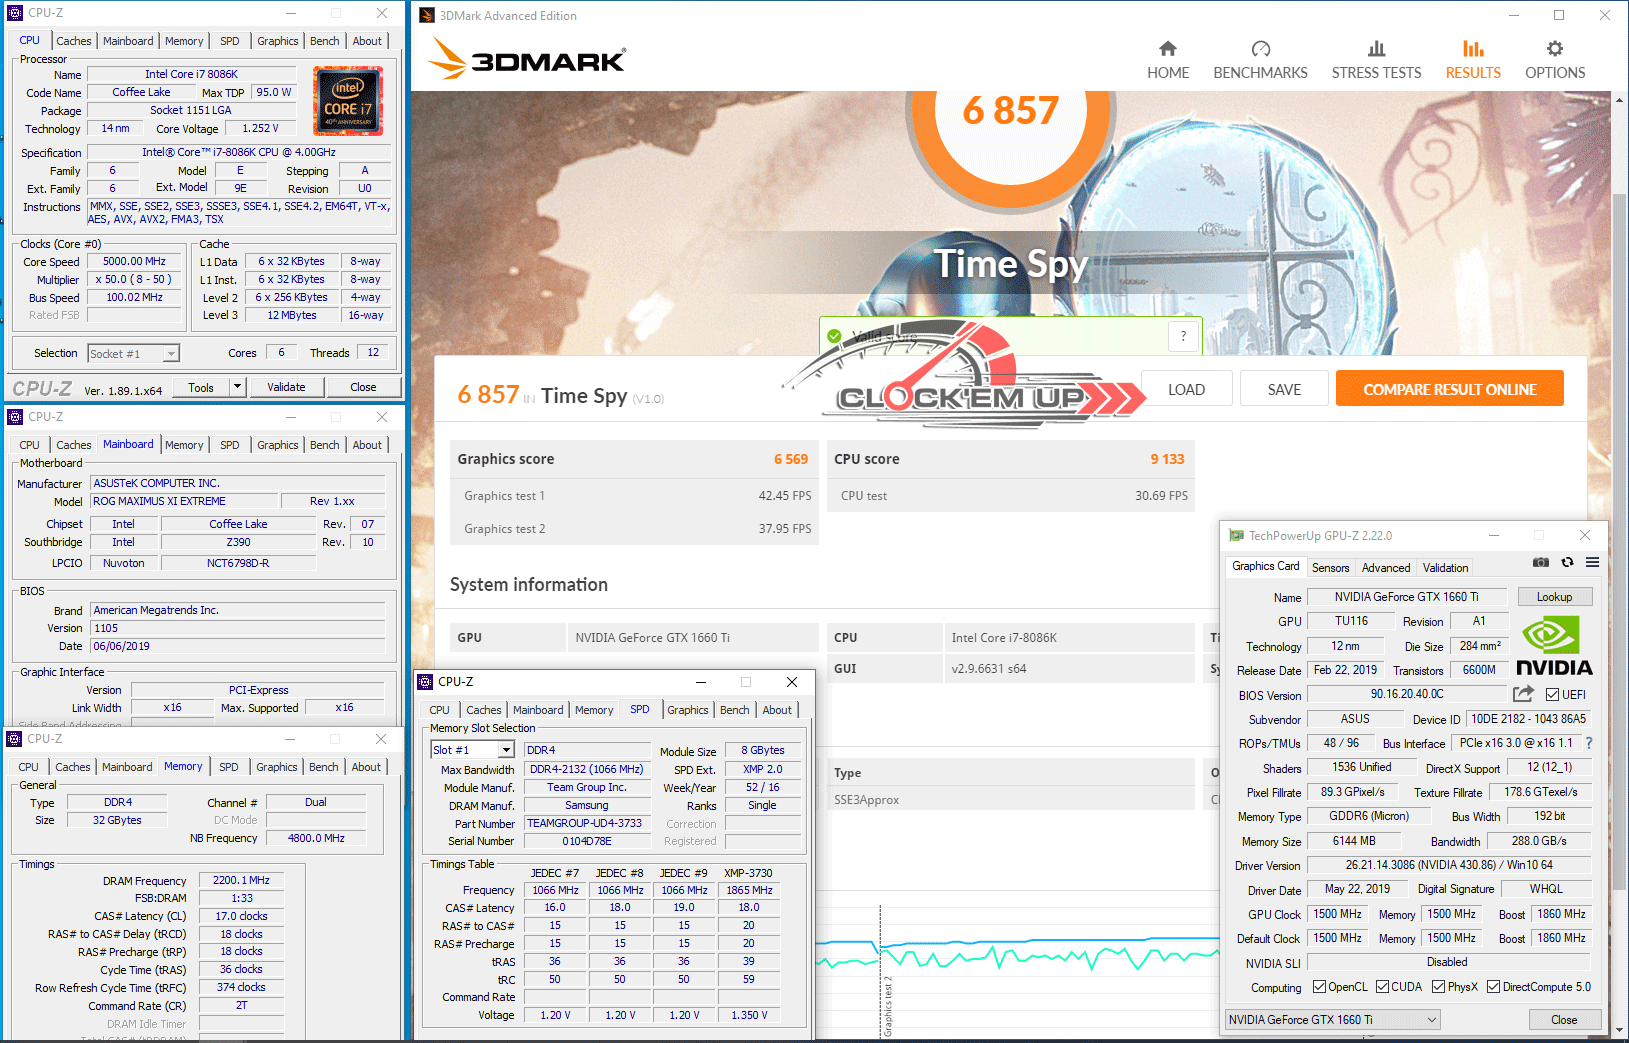Toggle the PhysX checkbox

(x=1438, y=987)
